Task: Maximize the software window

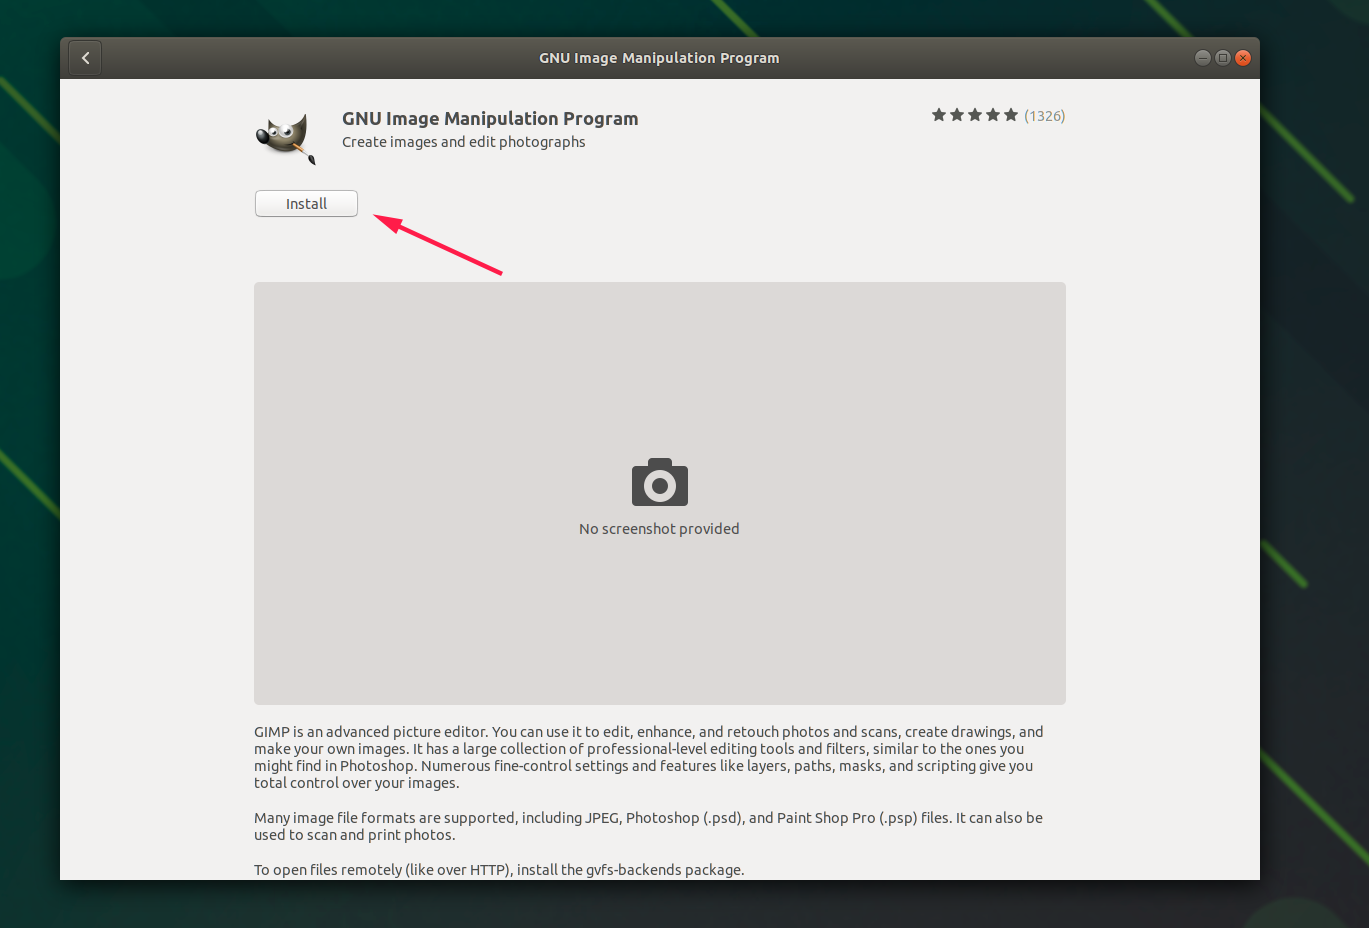Action: pyautogui.click(x=1222, y=58)
